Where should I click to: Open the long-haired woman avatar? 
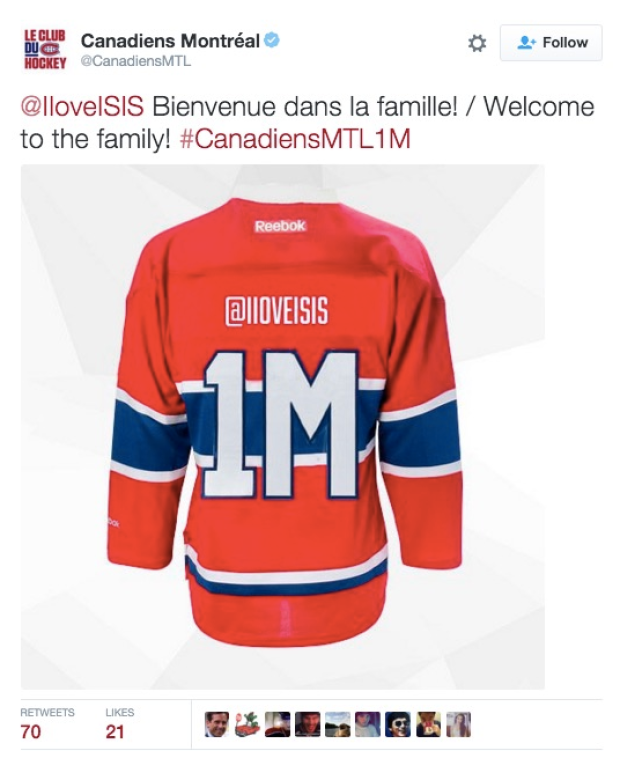pyautogui.click(x=458, y=724)
